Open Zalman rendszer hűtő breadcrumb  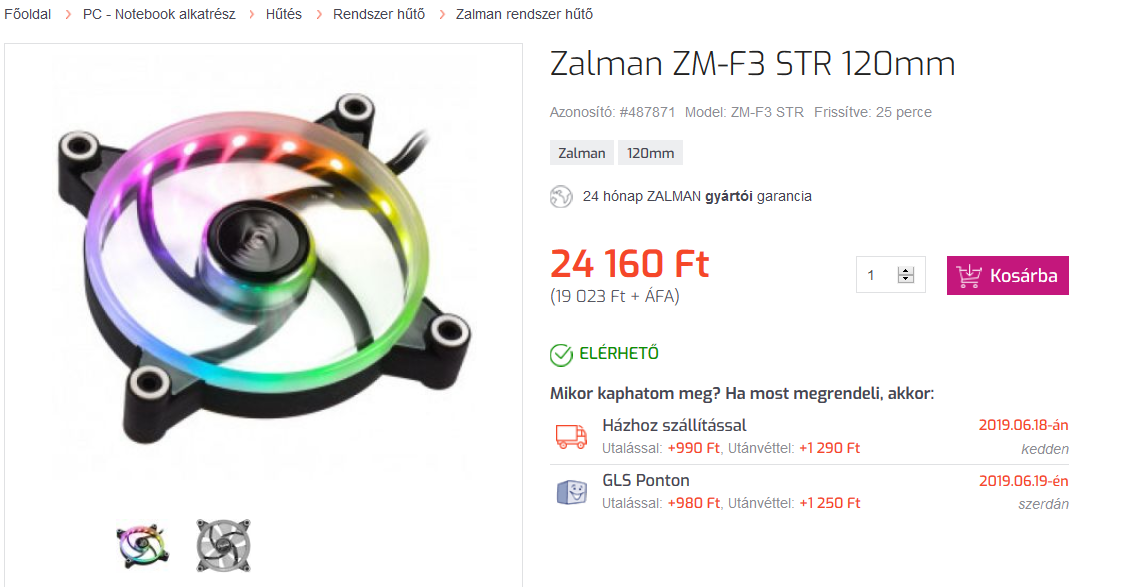(524, 14)
